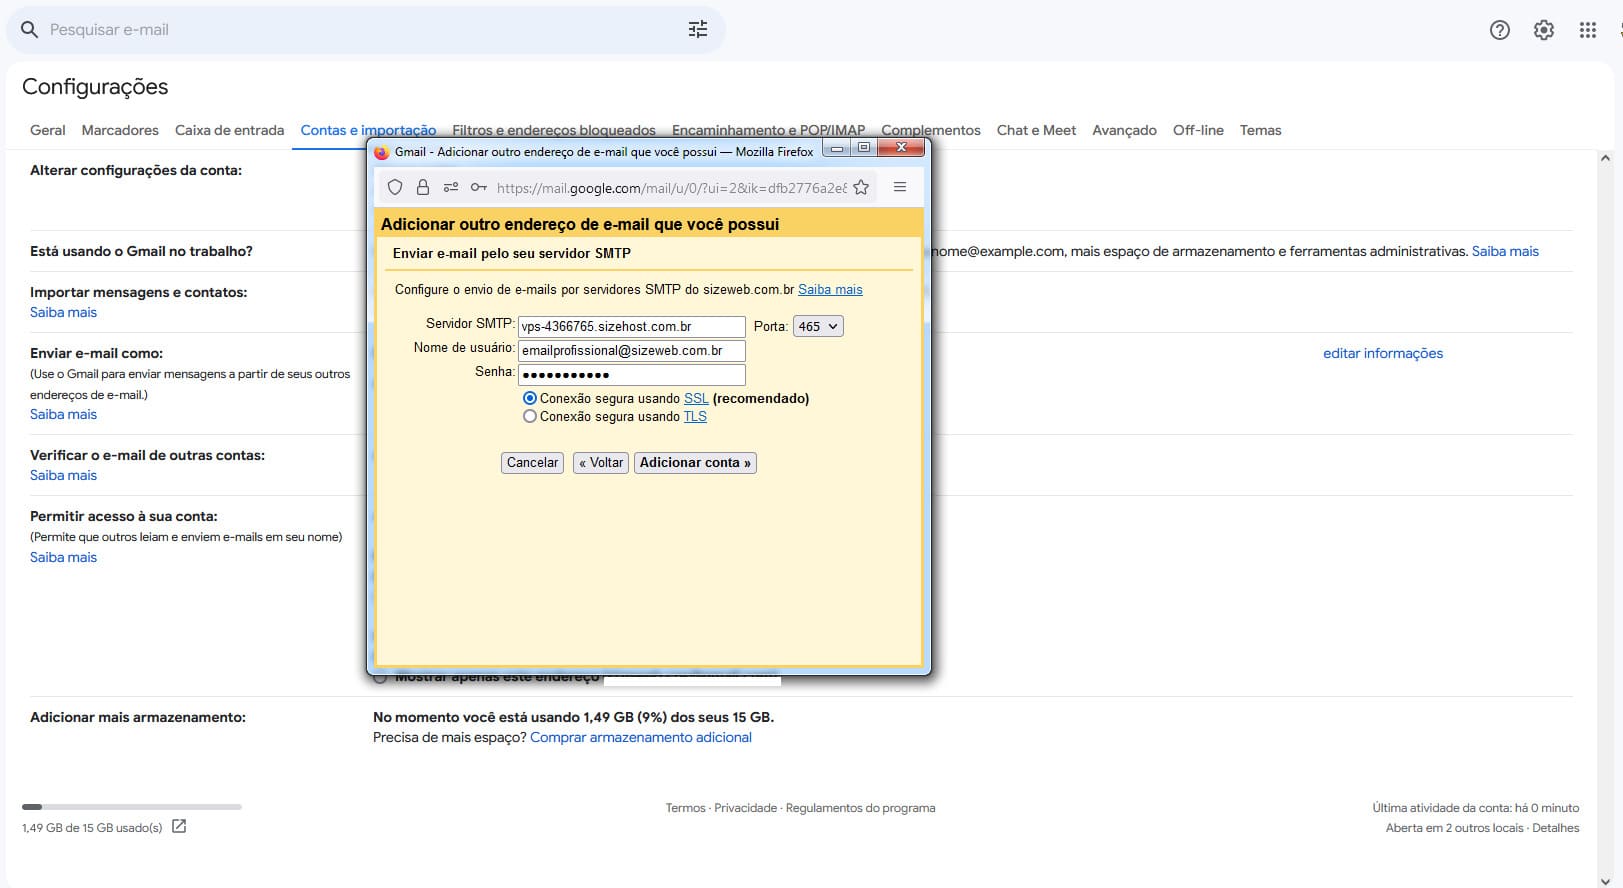Open storage details external link icon
1623x888 pixels.
pos(179,827)
